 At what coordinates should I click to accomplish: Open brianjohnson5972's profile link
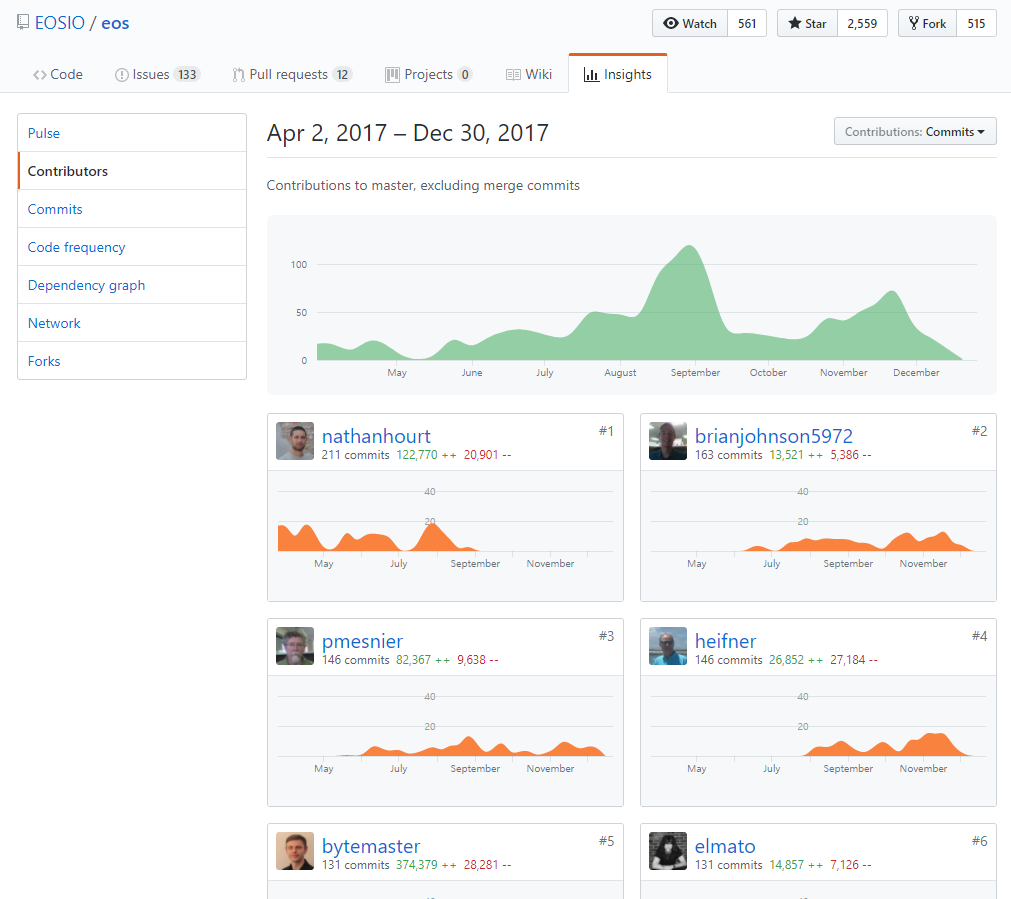(x=774, y=436)
